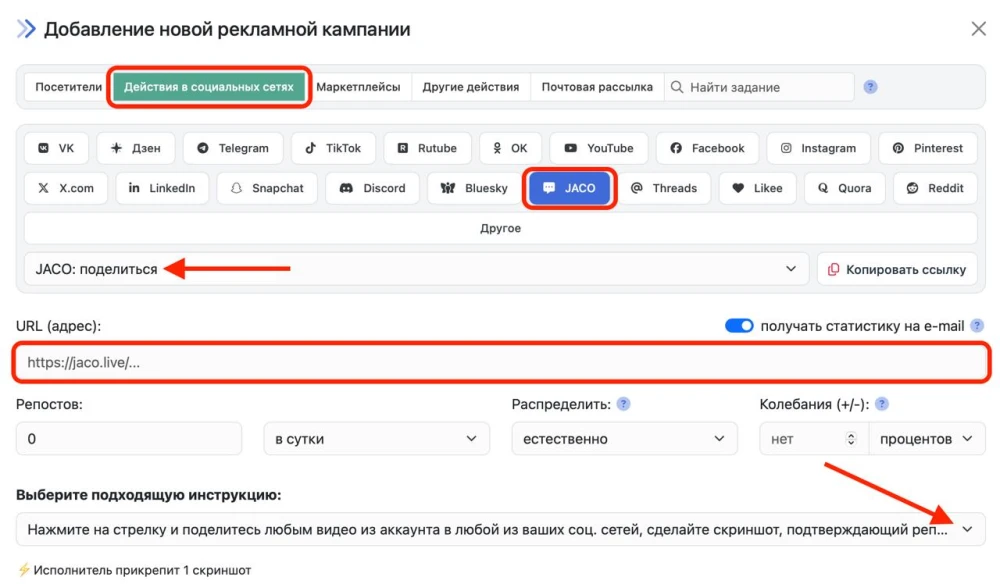
Task: Switch to the 'Маркетплейсы' tab
Action: 358,87
